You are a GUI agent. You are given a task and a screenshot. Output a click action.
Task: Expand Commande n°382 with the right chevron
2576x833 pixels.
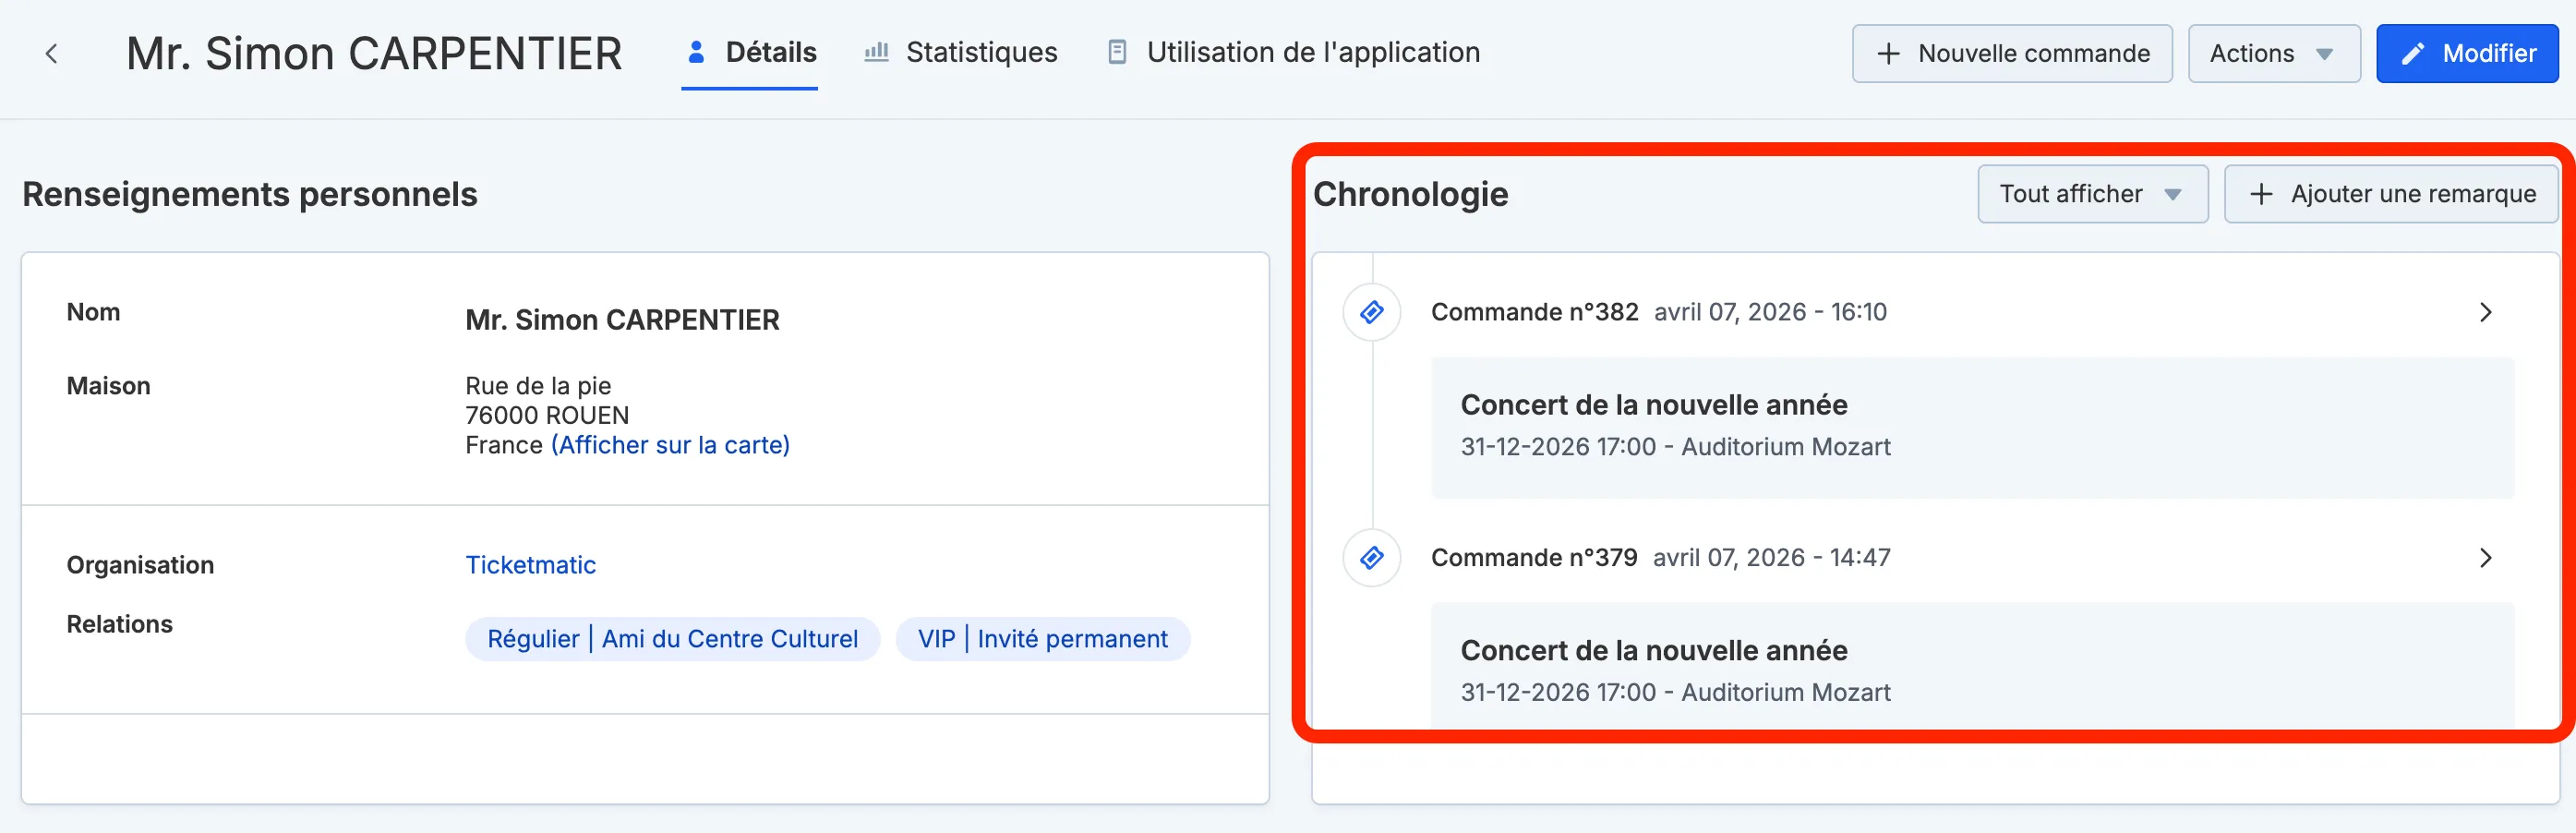[2485, 313]
